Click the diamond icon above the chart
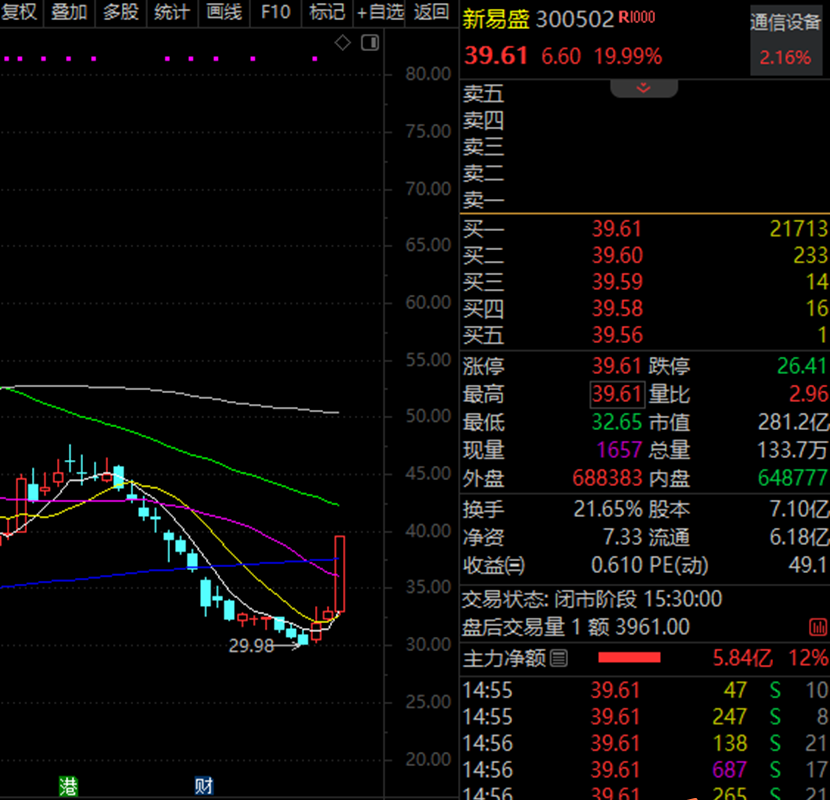This screenshot has height=800, width=830. click(x=342, y=42)
